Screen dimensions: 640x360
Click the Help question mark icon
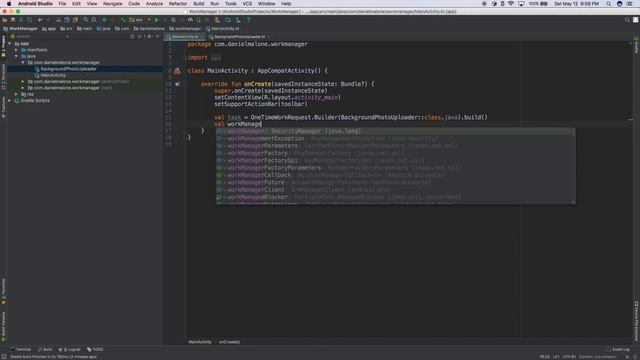[248, 20]
